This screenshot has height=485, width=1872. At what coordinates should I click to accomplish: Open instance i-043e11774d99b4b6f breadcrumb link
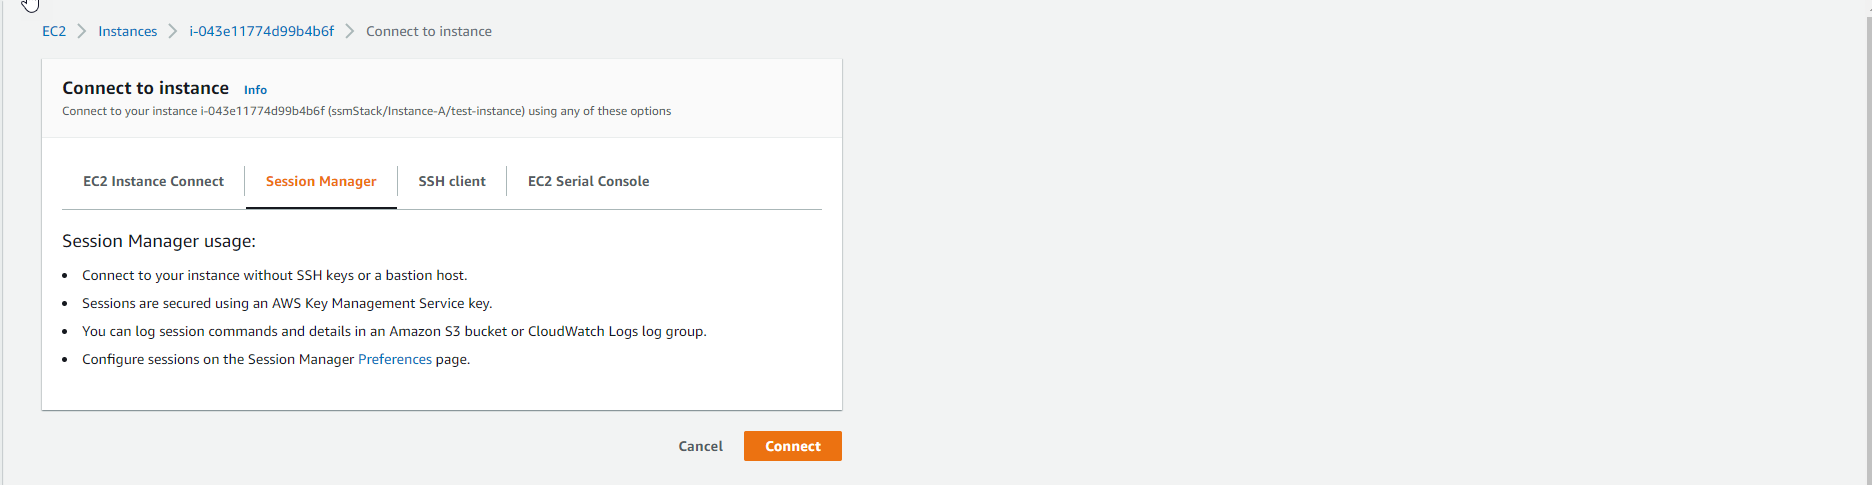click(261, 31)
